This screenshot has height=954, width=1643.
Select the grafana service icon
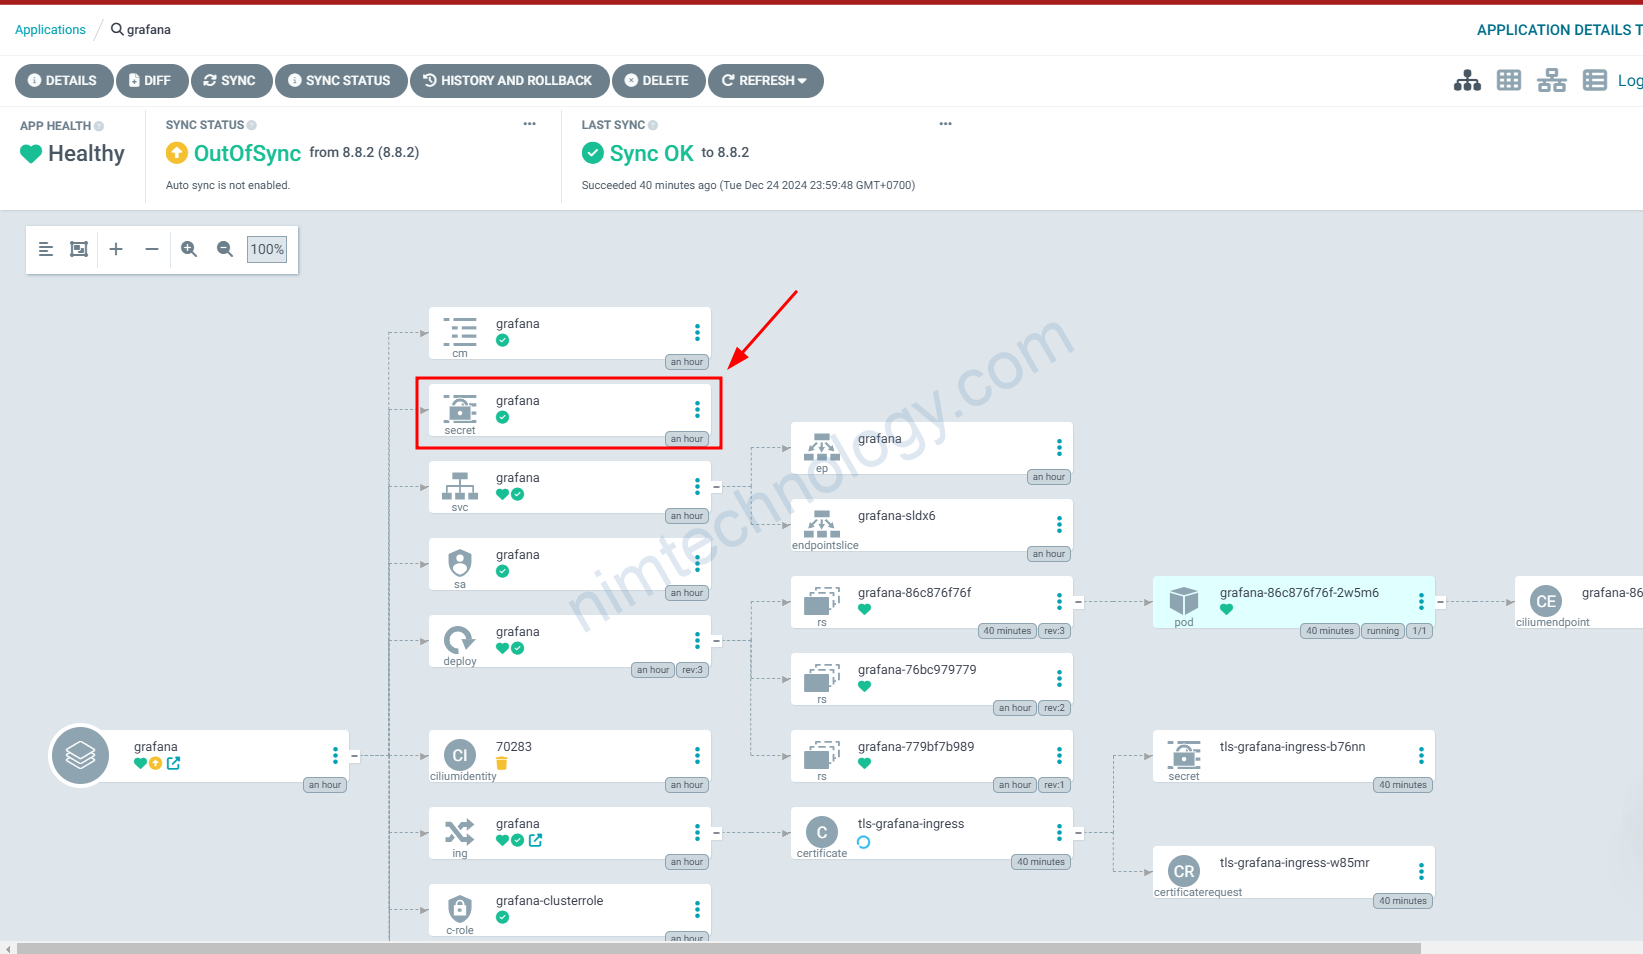[x=460, y=486]
